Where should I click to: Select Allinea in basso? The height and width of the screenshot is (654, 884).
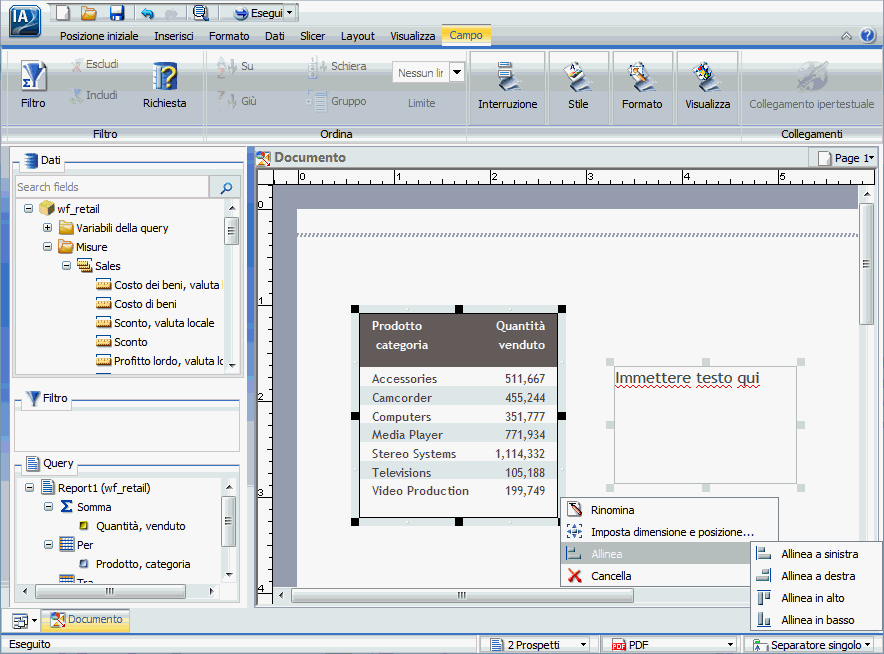point(817,620)
